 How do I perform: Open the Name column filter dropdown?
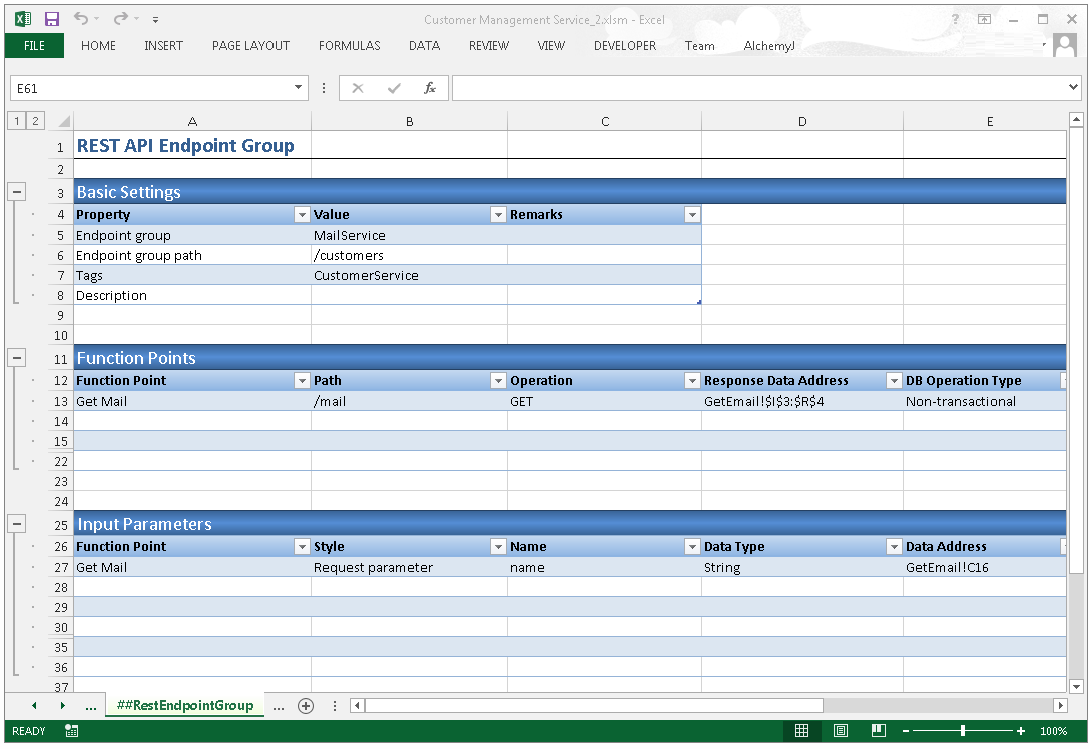pyautogui.click(x=692, y=547)
